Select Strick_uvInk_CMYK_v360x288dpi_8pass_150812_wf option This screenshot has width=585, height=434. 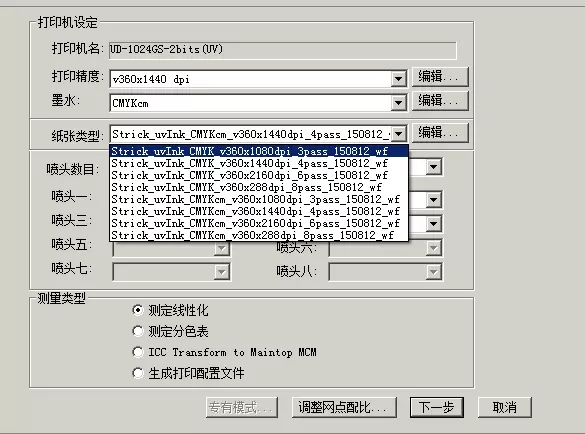[x=259, y=187]
